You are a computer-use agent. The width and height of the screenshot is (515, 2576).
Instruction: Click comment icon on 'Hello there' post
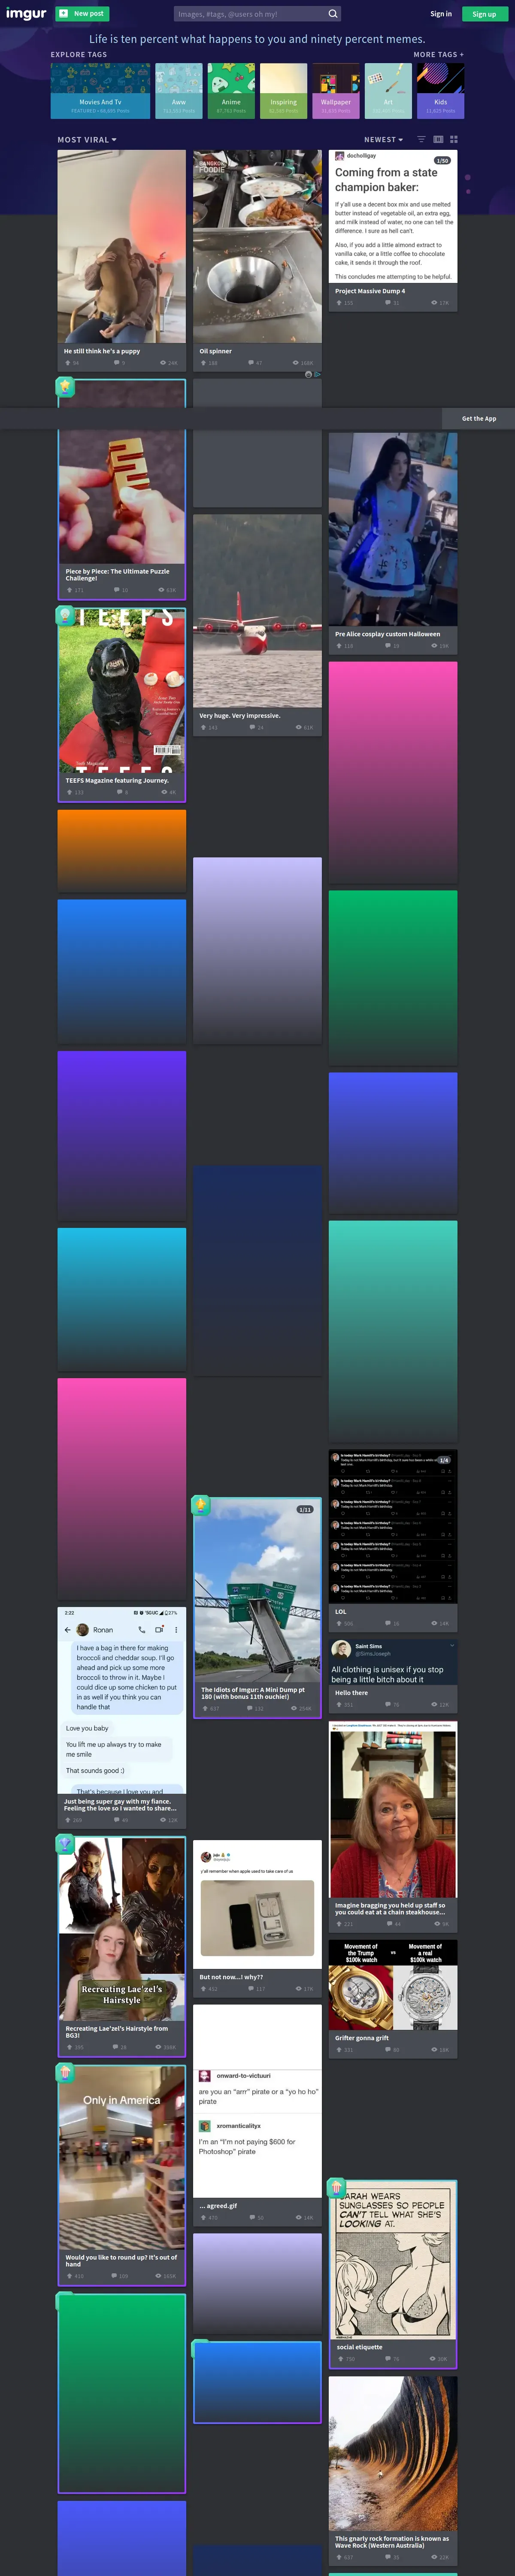point(387,1704)
